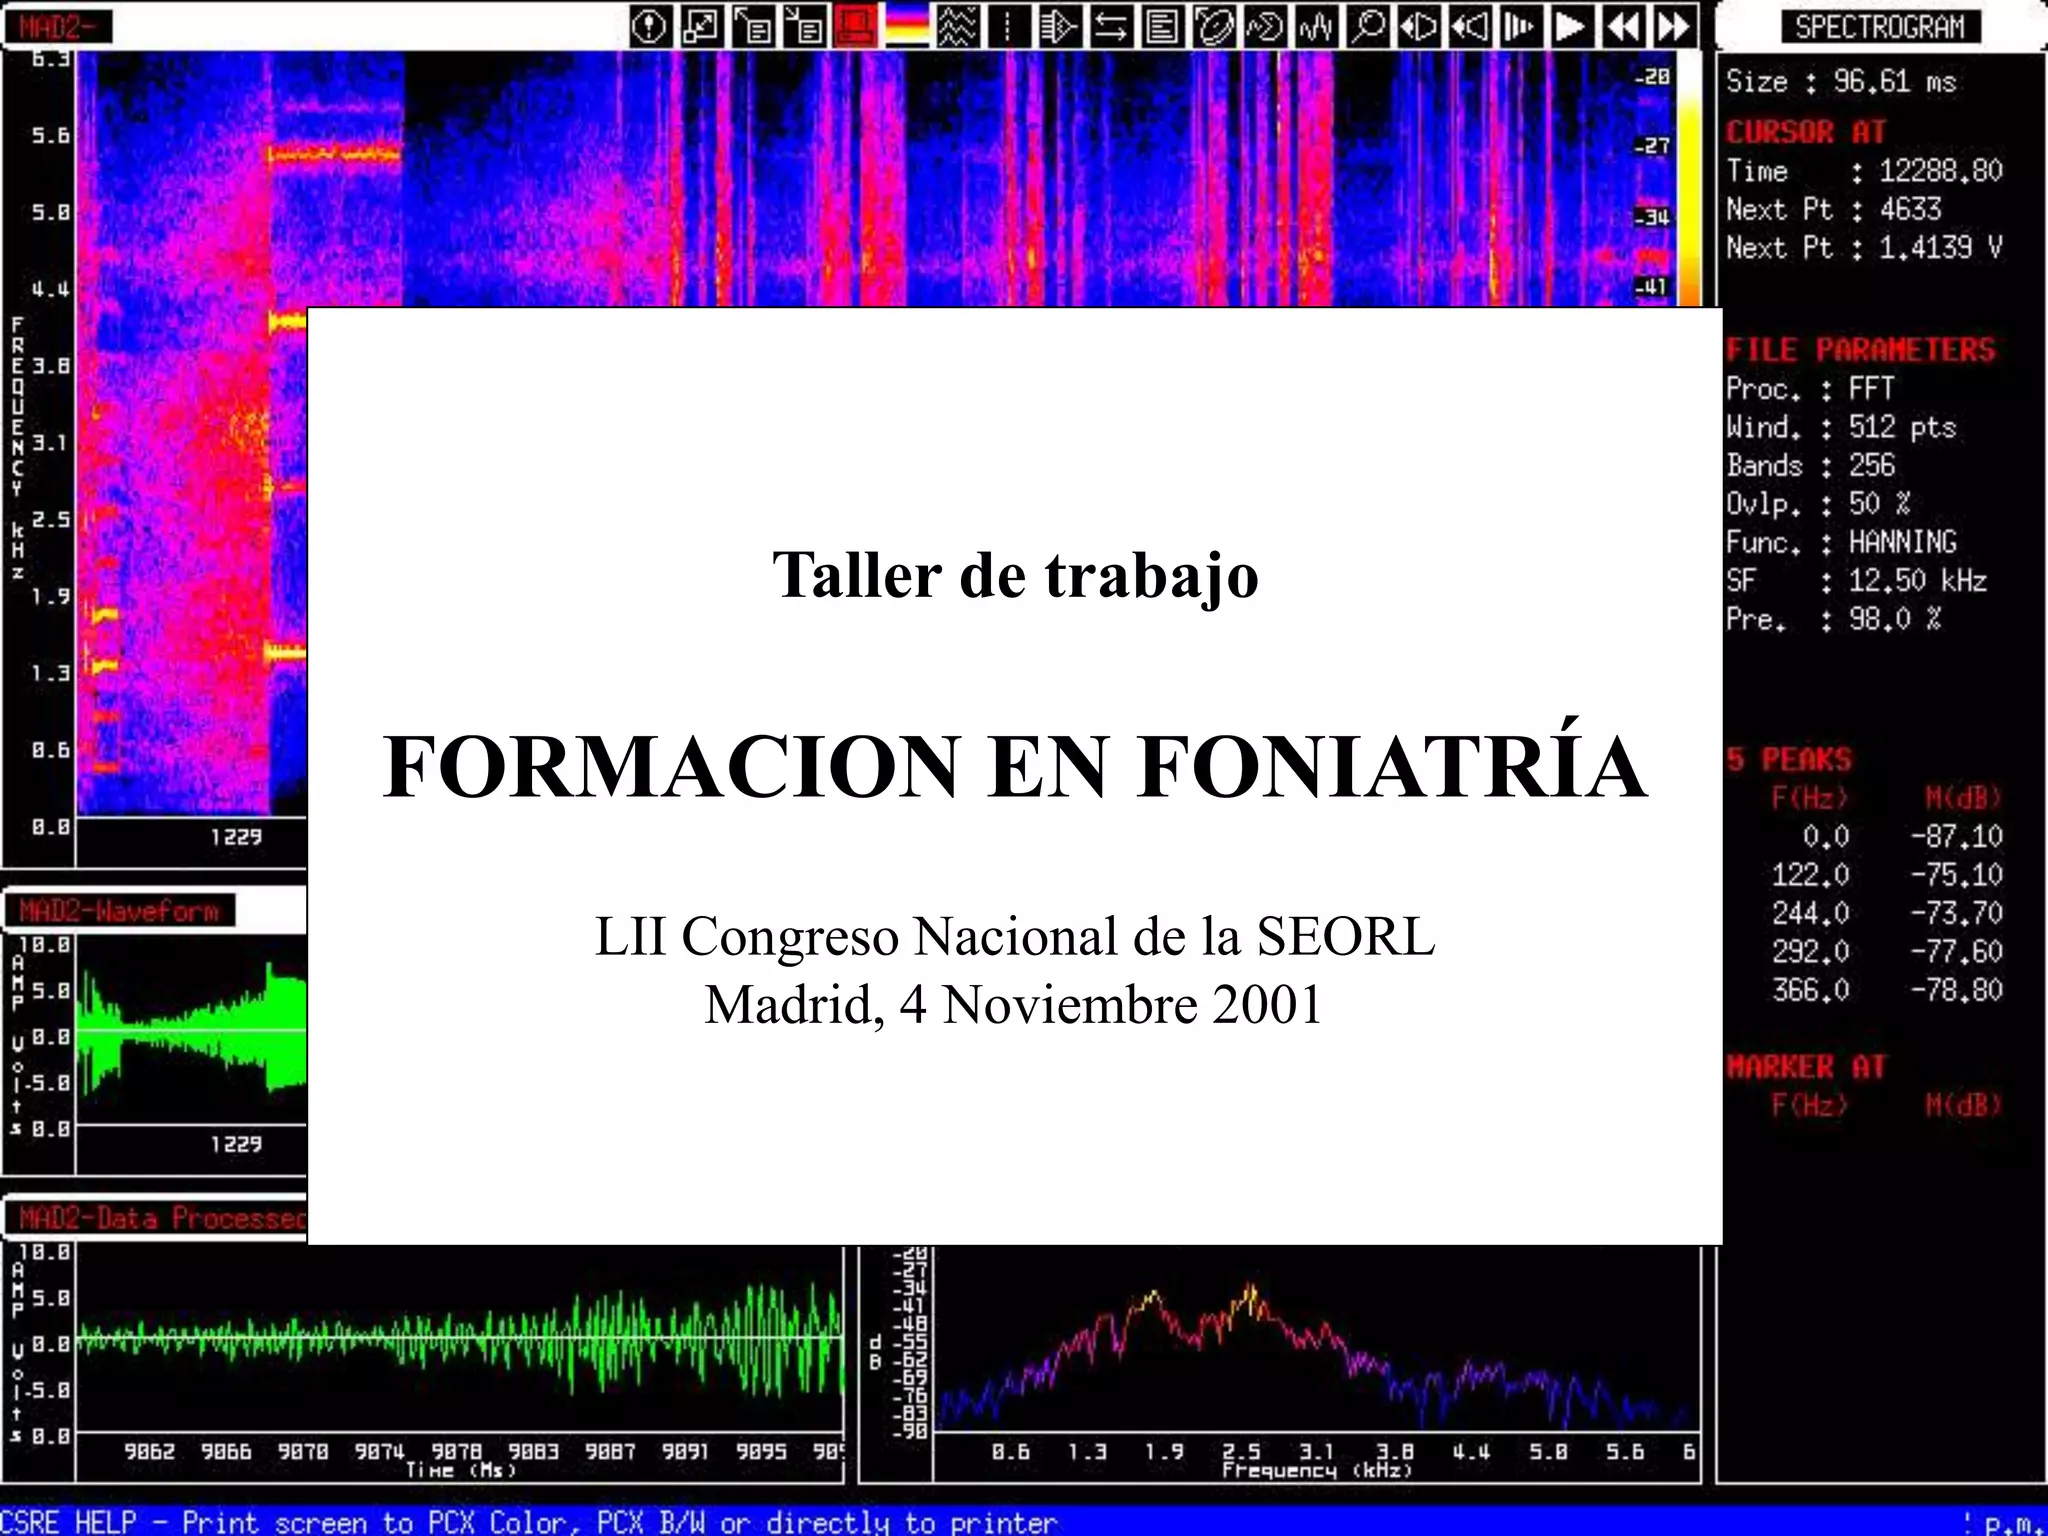Select the MAD2-Data Processed window title
Viewport: 2048px width, 1536px height.
point(160,1218)
